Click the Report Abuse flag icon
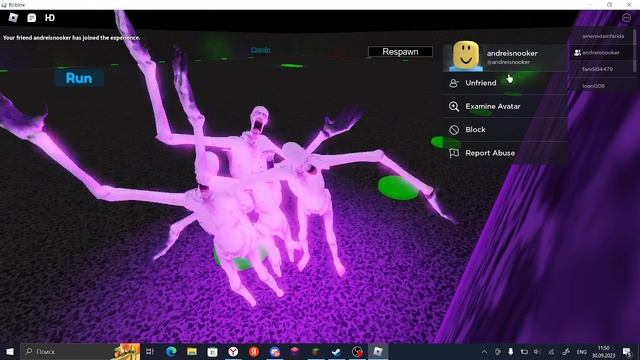The height and width of the screenshot is (360, 640). tap(454, 153)
